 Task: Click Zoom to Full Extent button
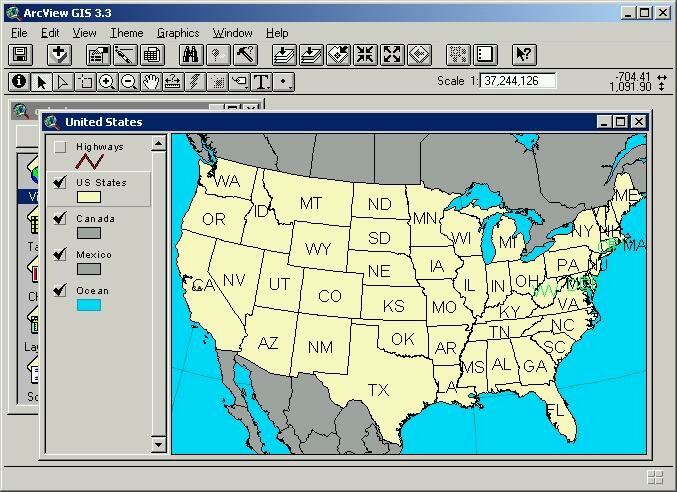(x=284, y=55)
